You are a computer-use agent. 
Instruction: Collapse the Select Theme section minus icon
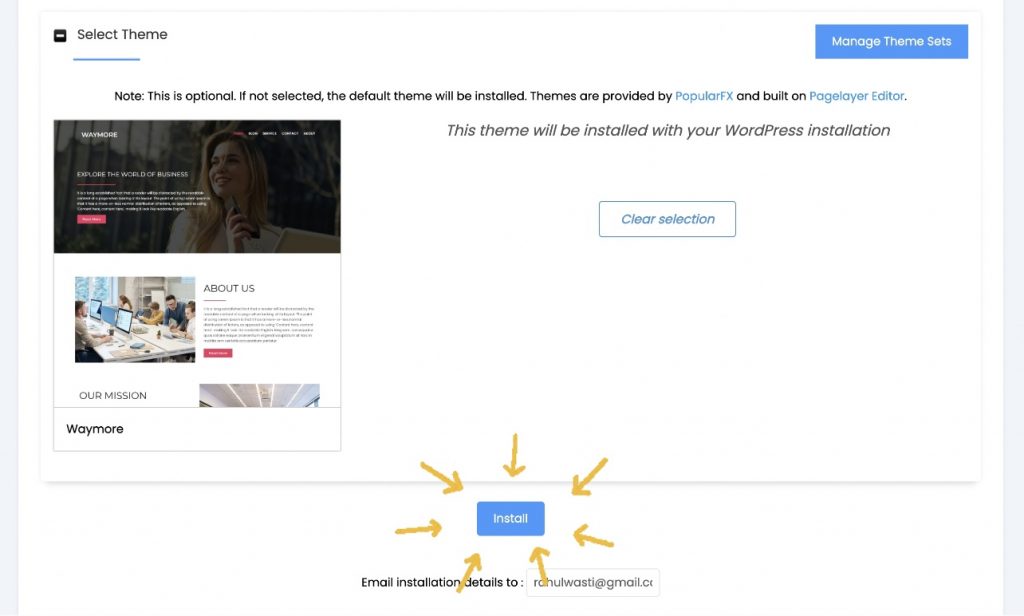point(60,35)
